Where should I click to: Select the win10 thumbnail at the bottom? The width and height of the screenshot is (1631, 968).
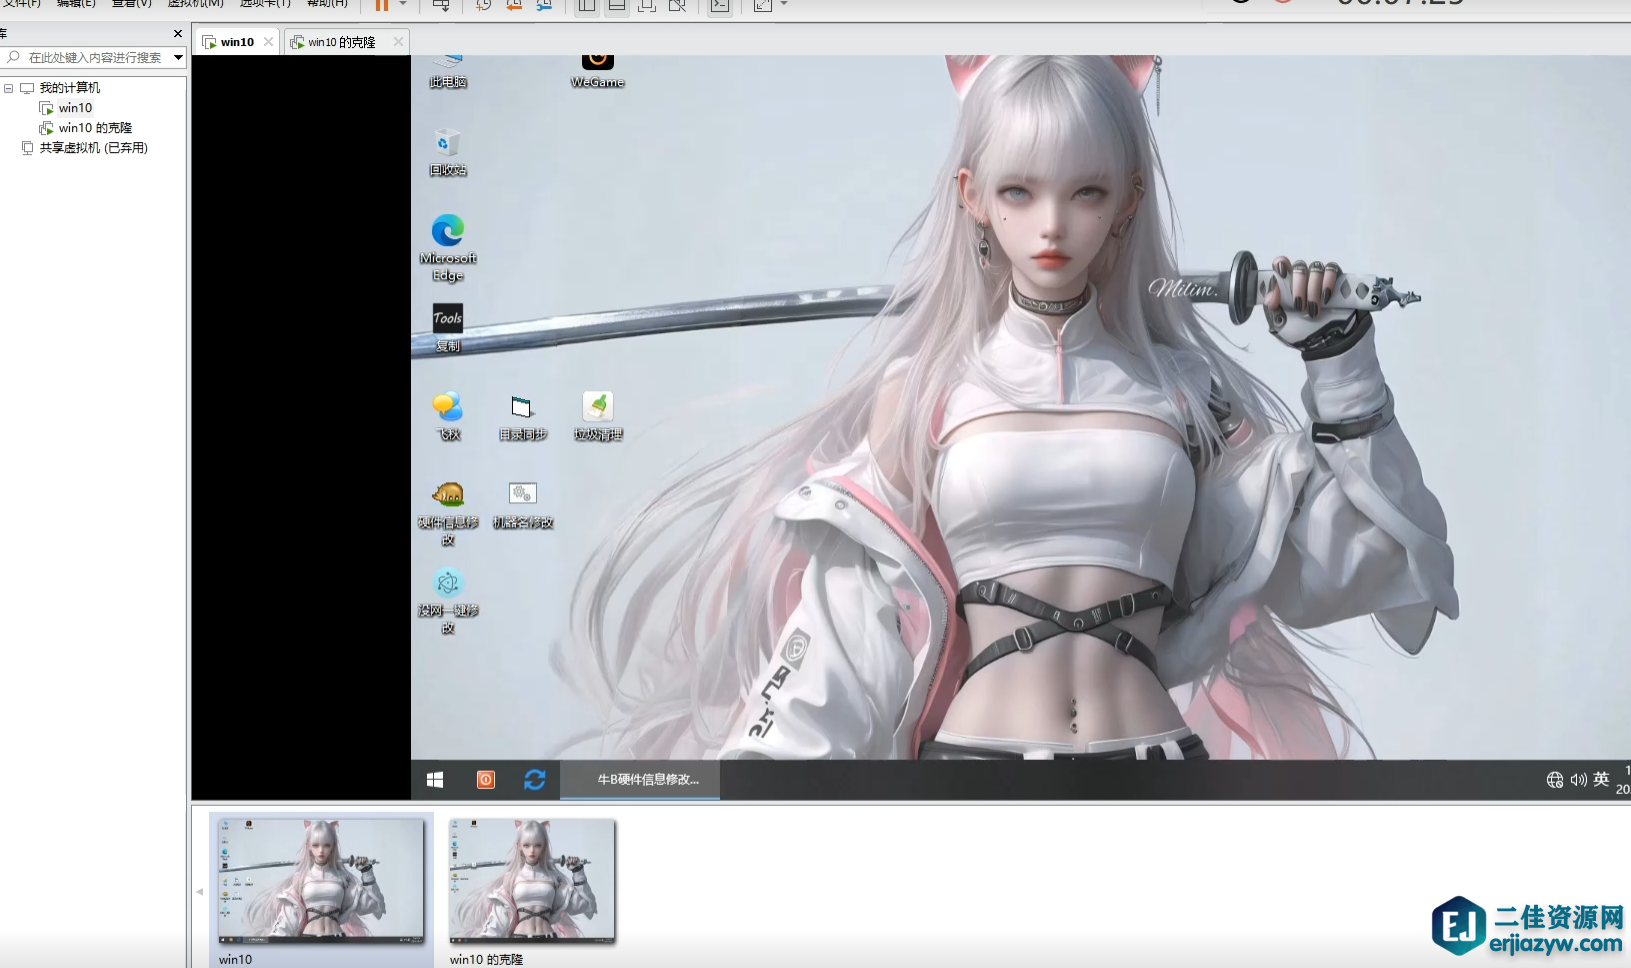point(320,883)
